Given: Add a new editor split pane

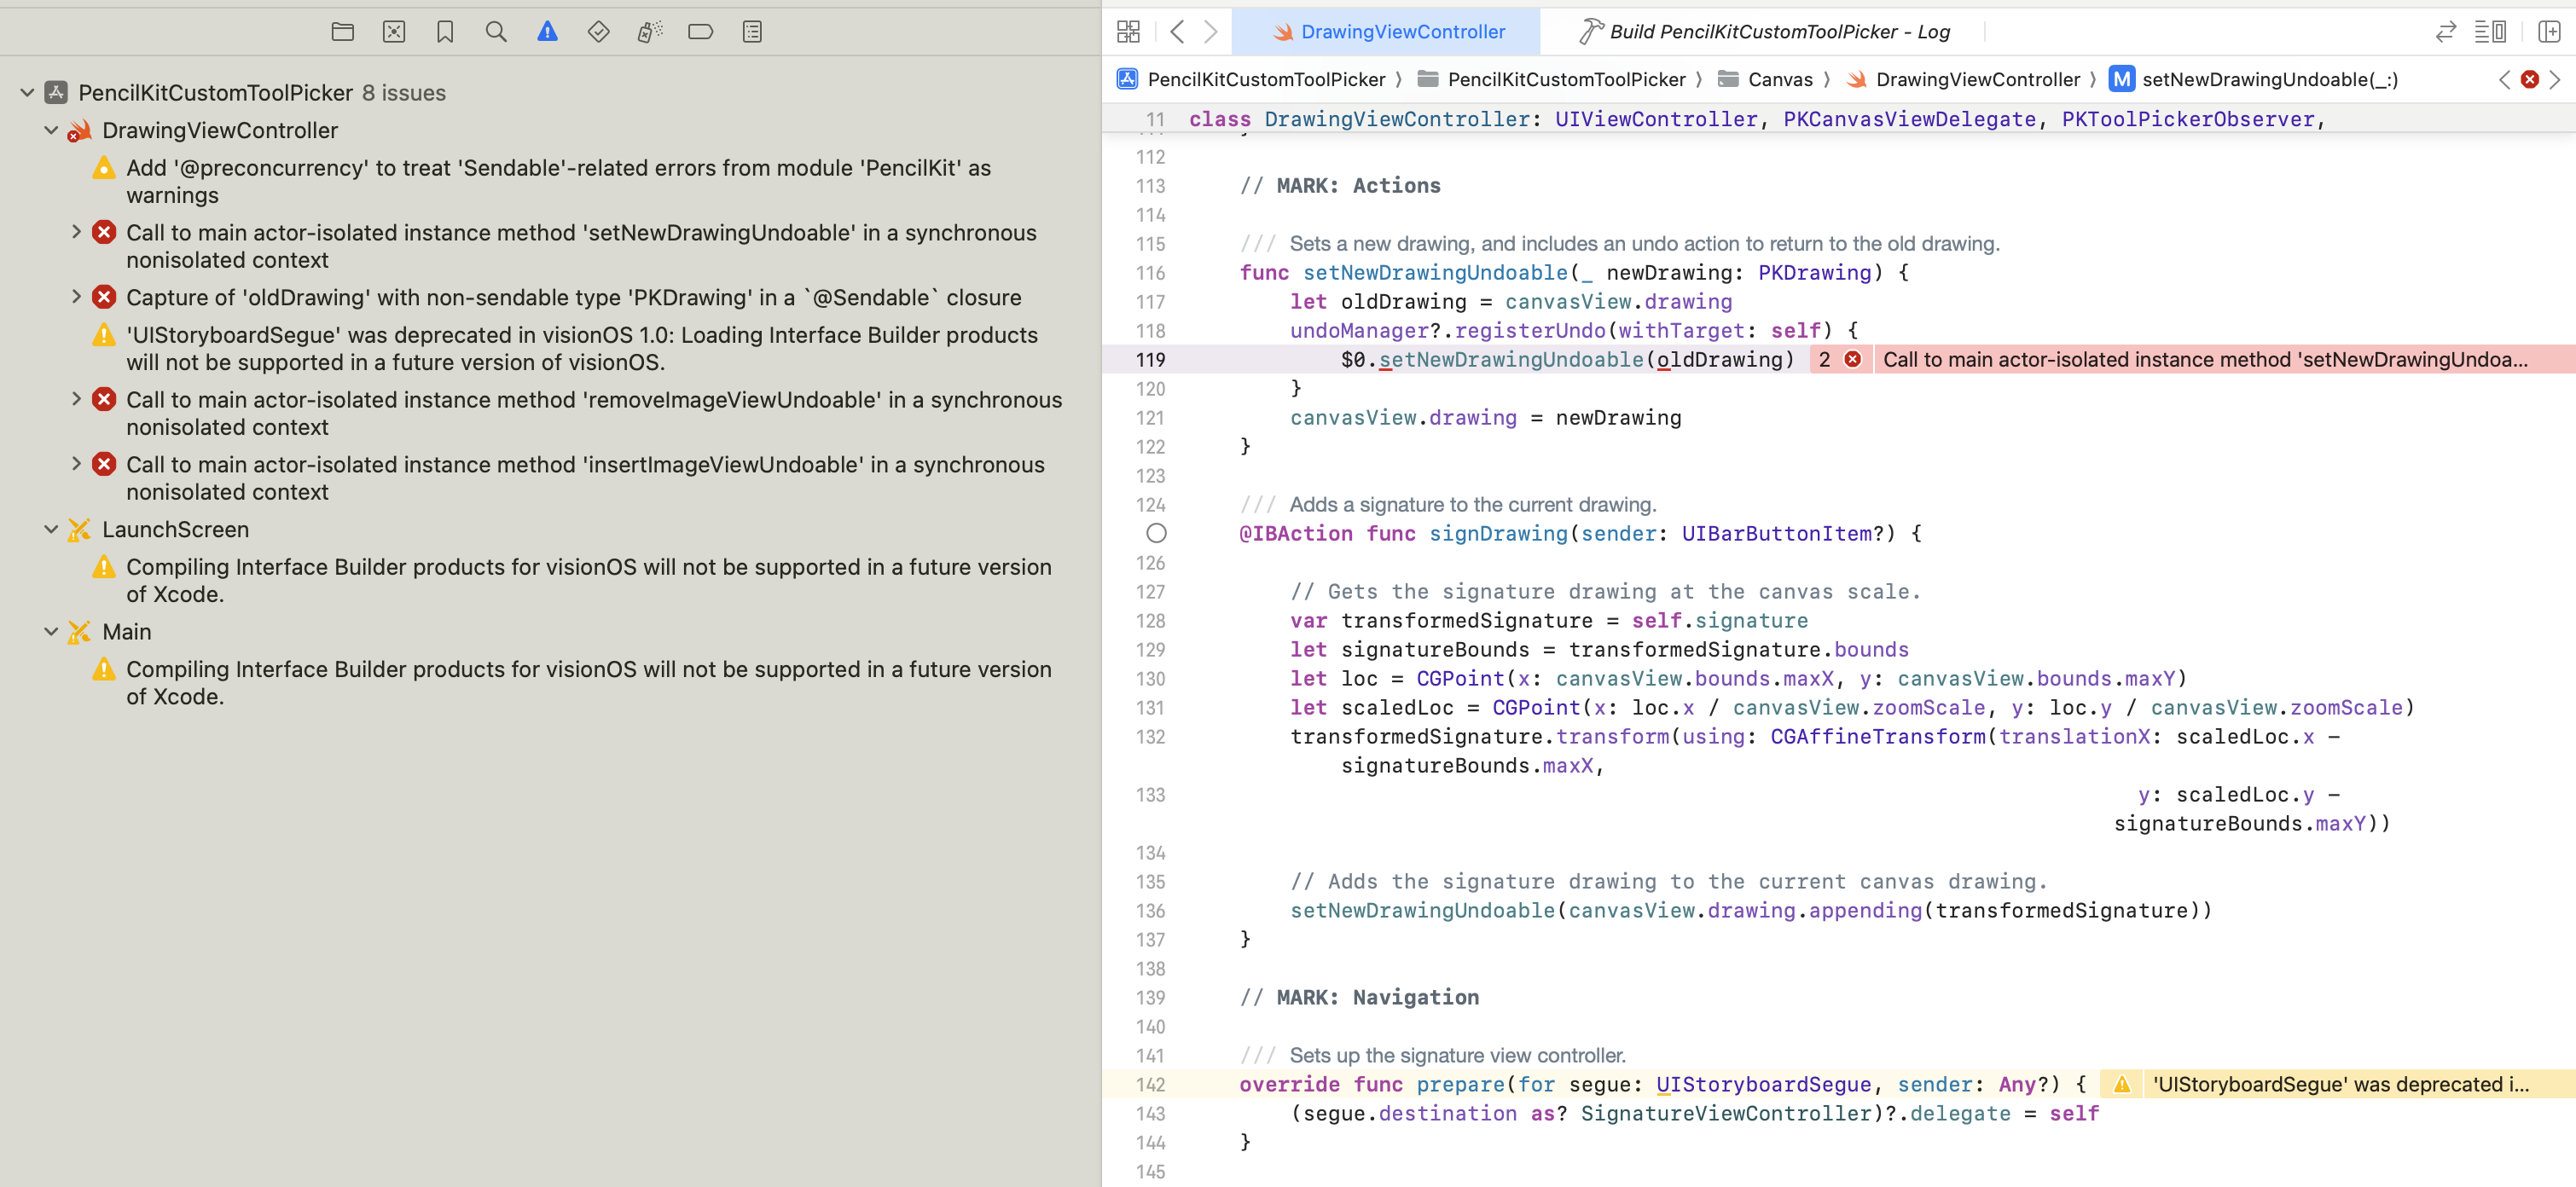Looking at the screenshot, I should 2549,32.
